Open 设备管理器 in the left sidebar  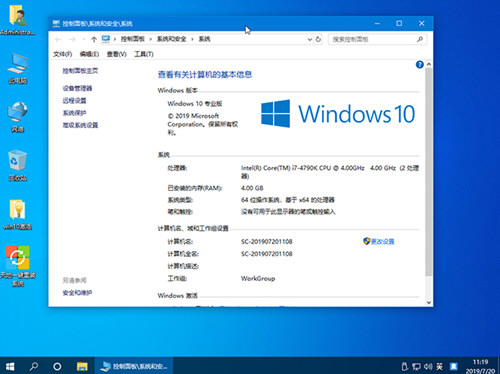[x=77, y=88]
